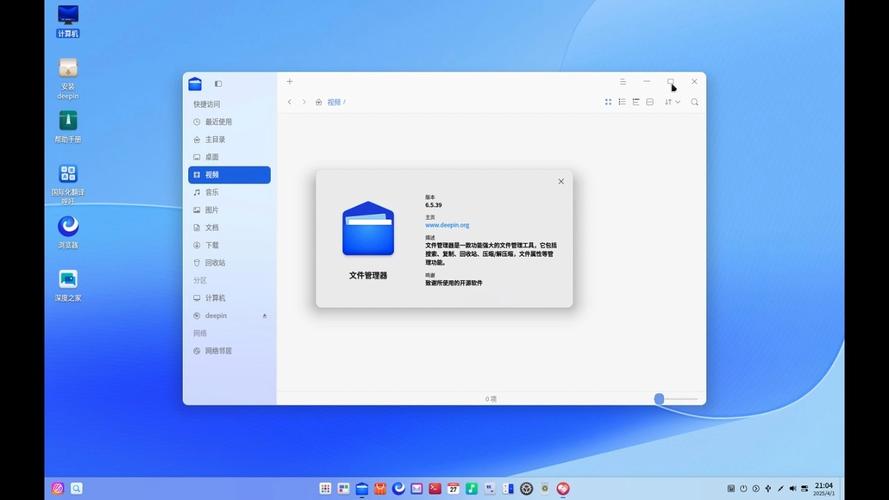Image resolution: width=889 pixels, height=500 pixels.
Task: Select 下载 in the sidebar
Action: coord(229,245)
